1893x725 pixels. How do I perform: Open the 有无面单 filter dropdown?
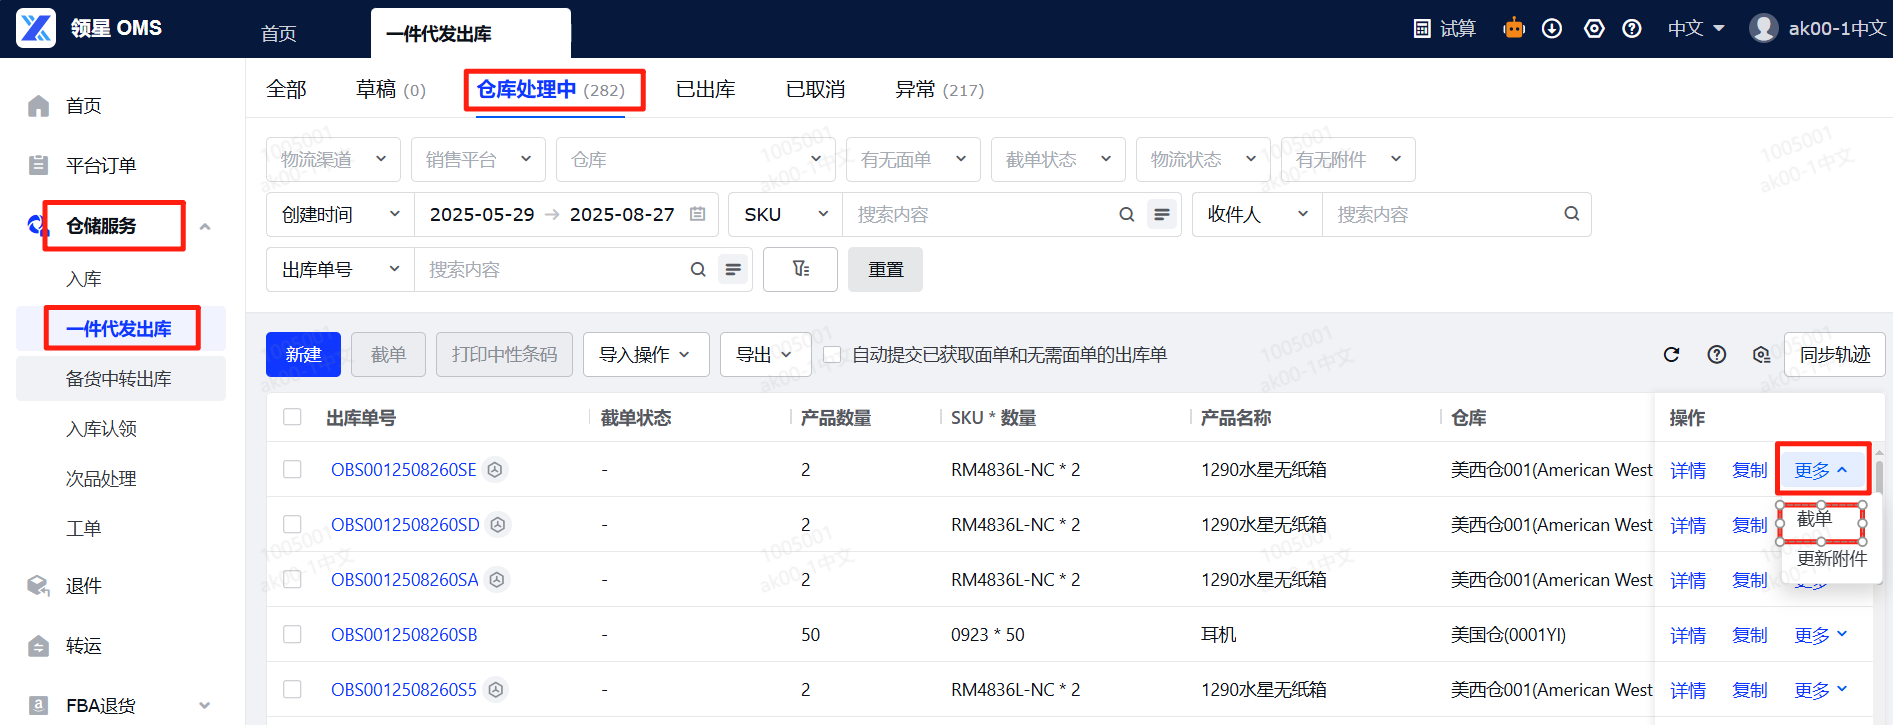point(913,159)
